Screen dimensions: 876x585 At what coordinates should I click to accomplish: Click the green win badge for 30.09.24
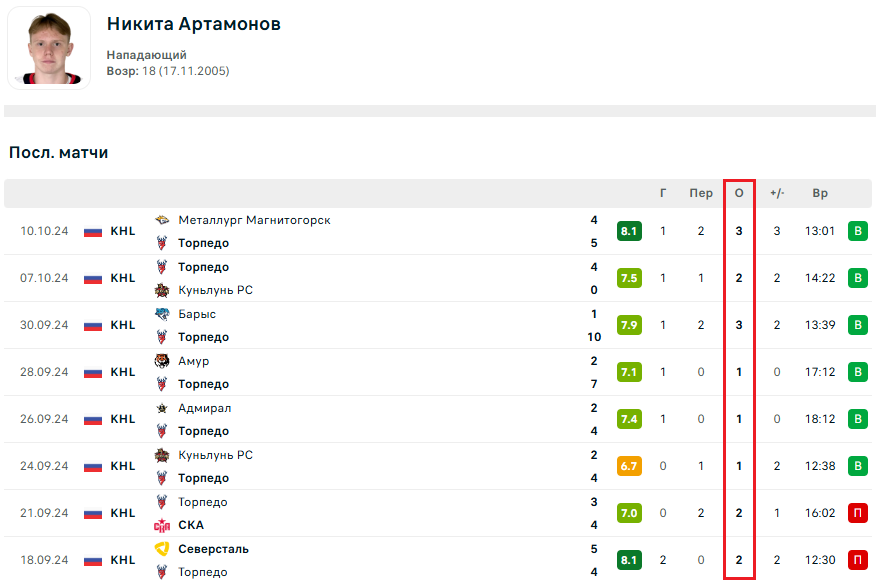[857, 325]
